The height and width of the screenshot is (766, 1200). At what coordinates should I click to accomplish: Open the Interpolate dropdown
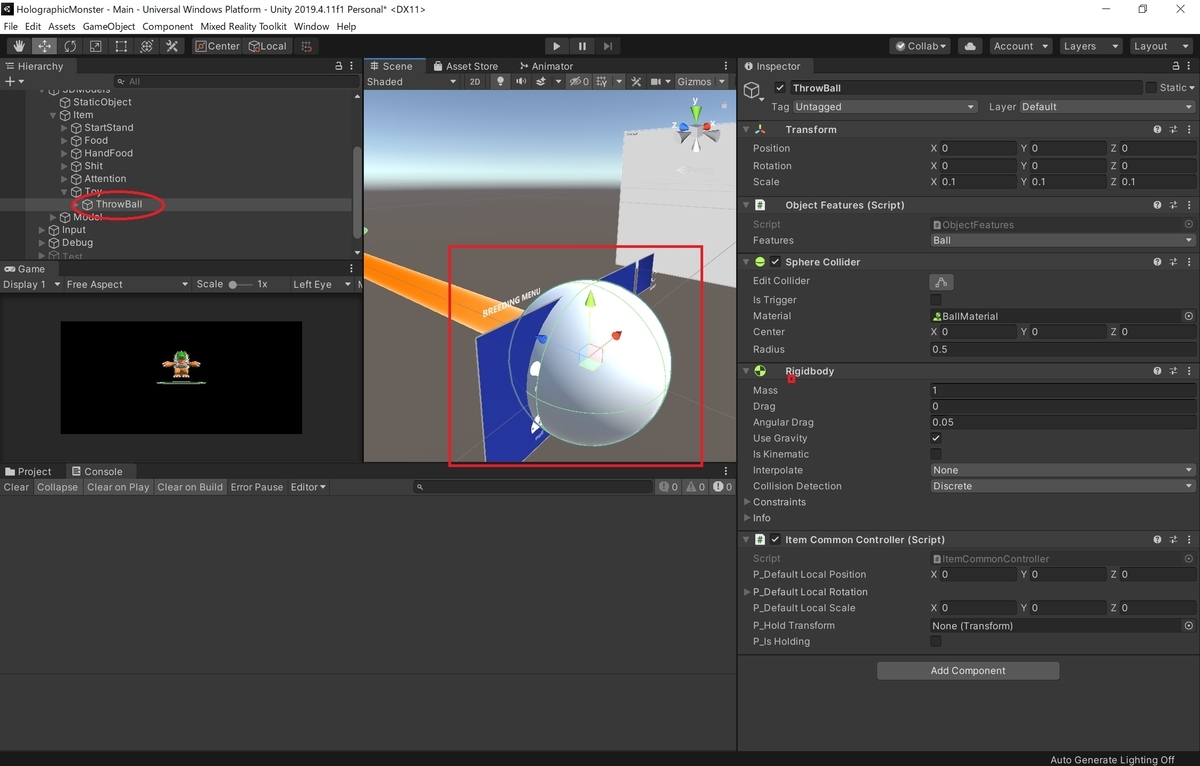pos(1062,470)
